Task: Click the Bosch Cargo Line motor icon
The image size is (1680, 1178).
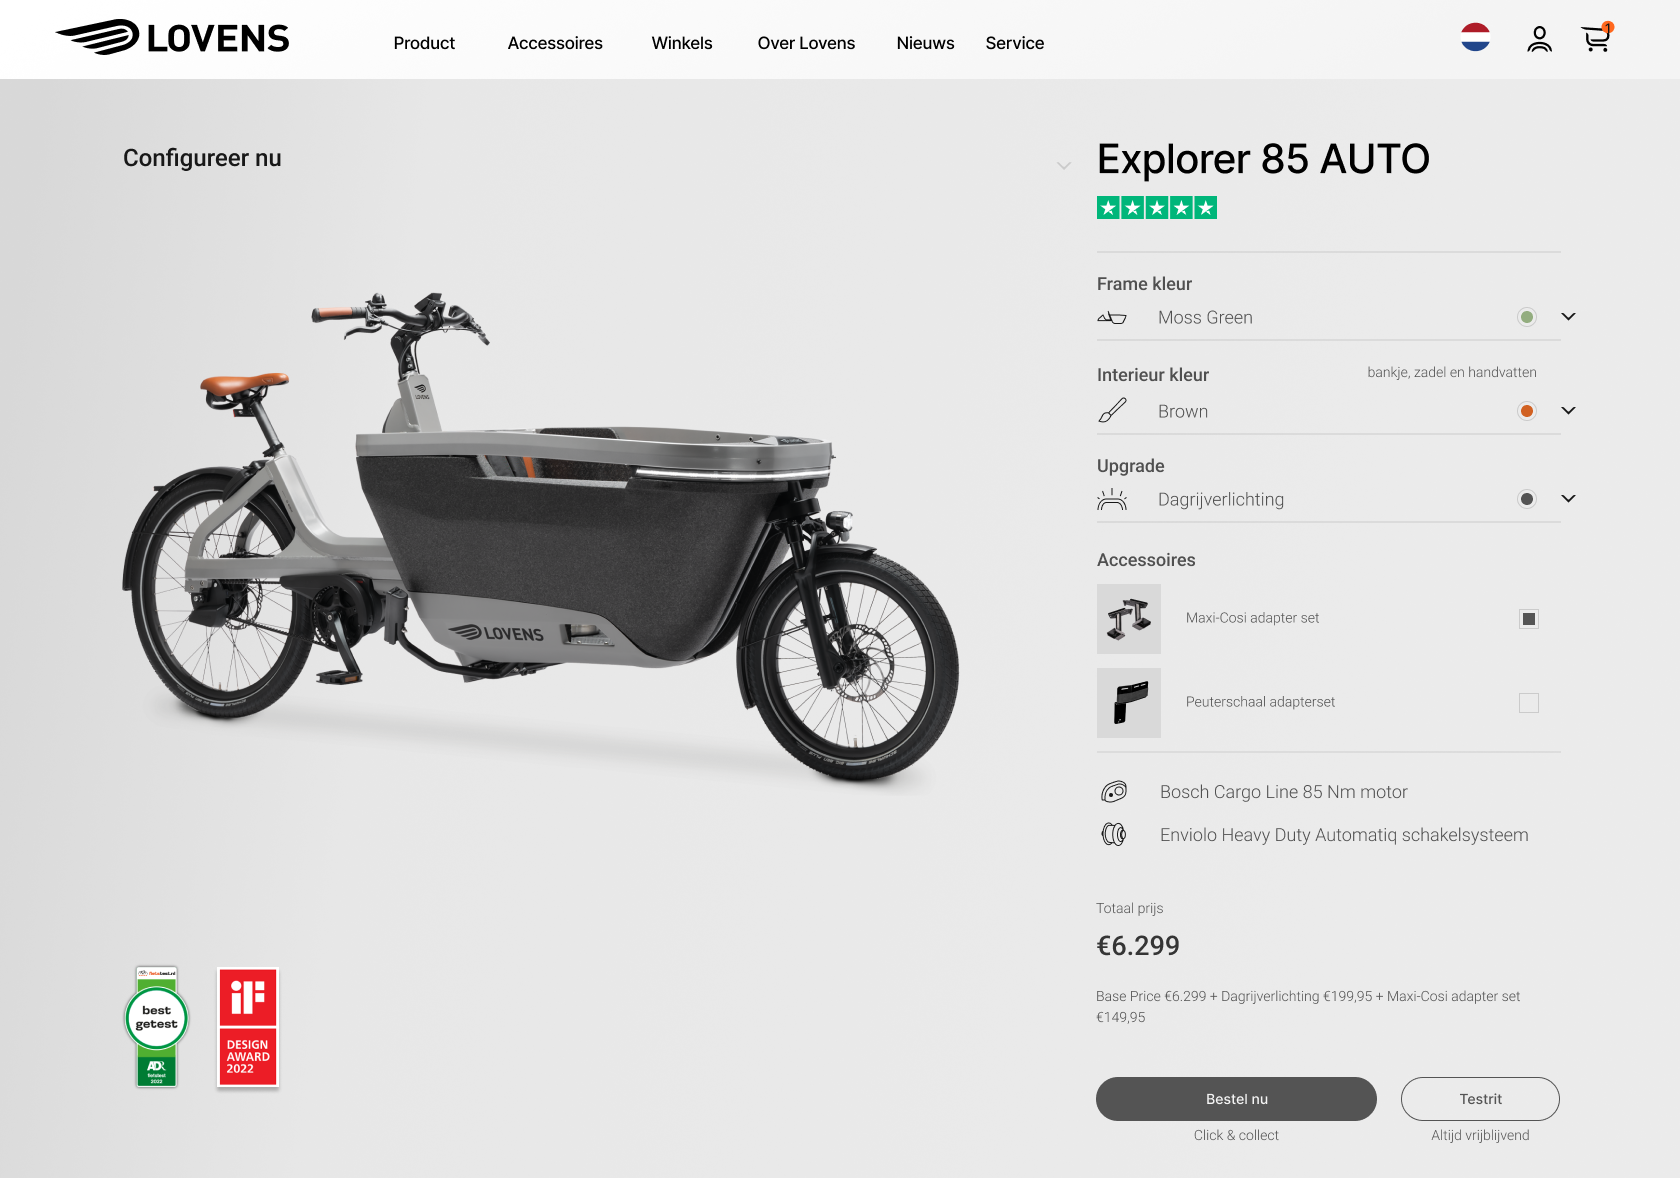Action: pos(1113,792)
